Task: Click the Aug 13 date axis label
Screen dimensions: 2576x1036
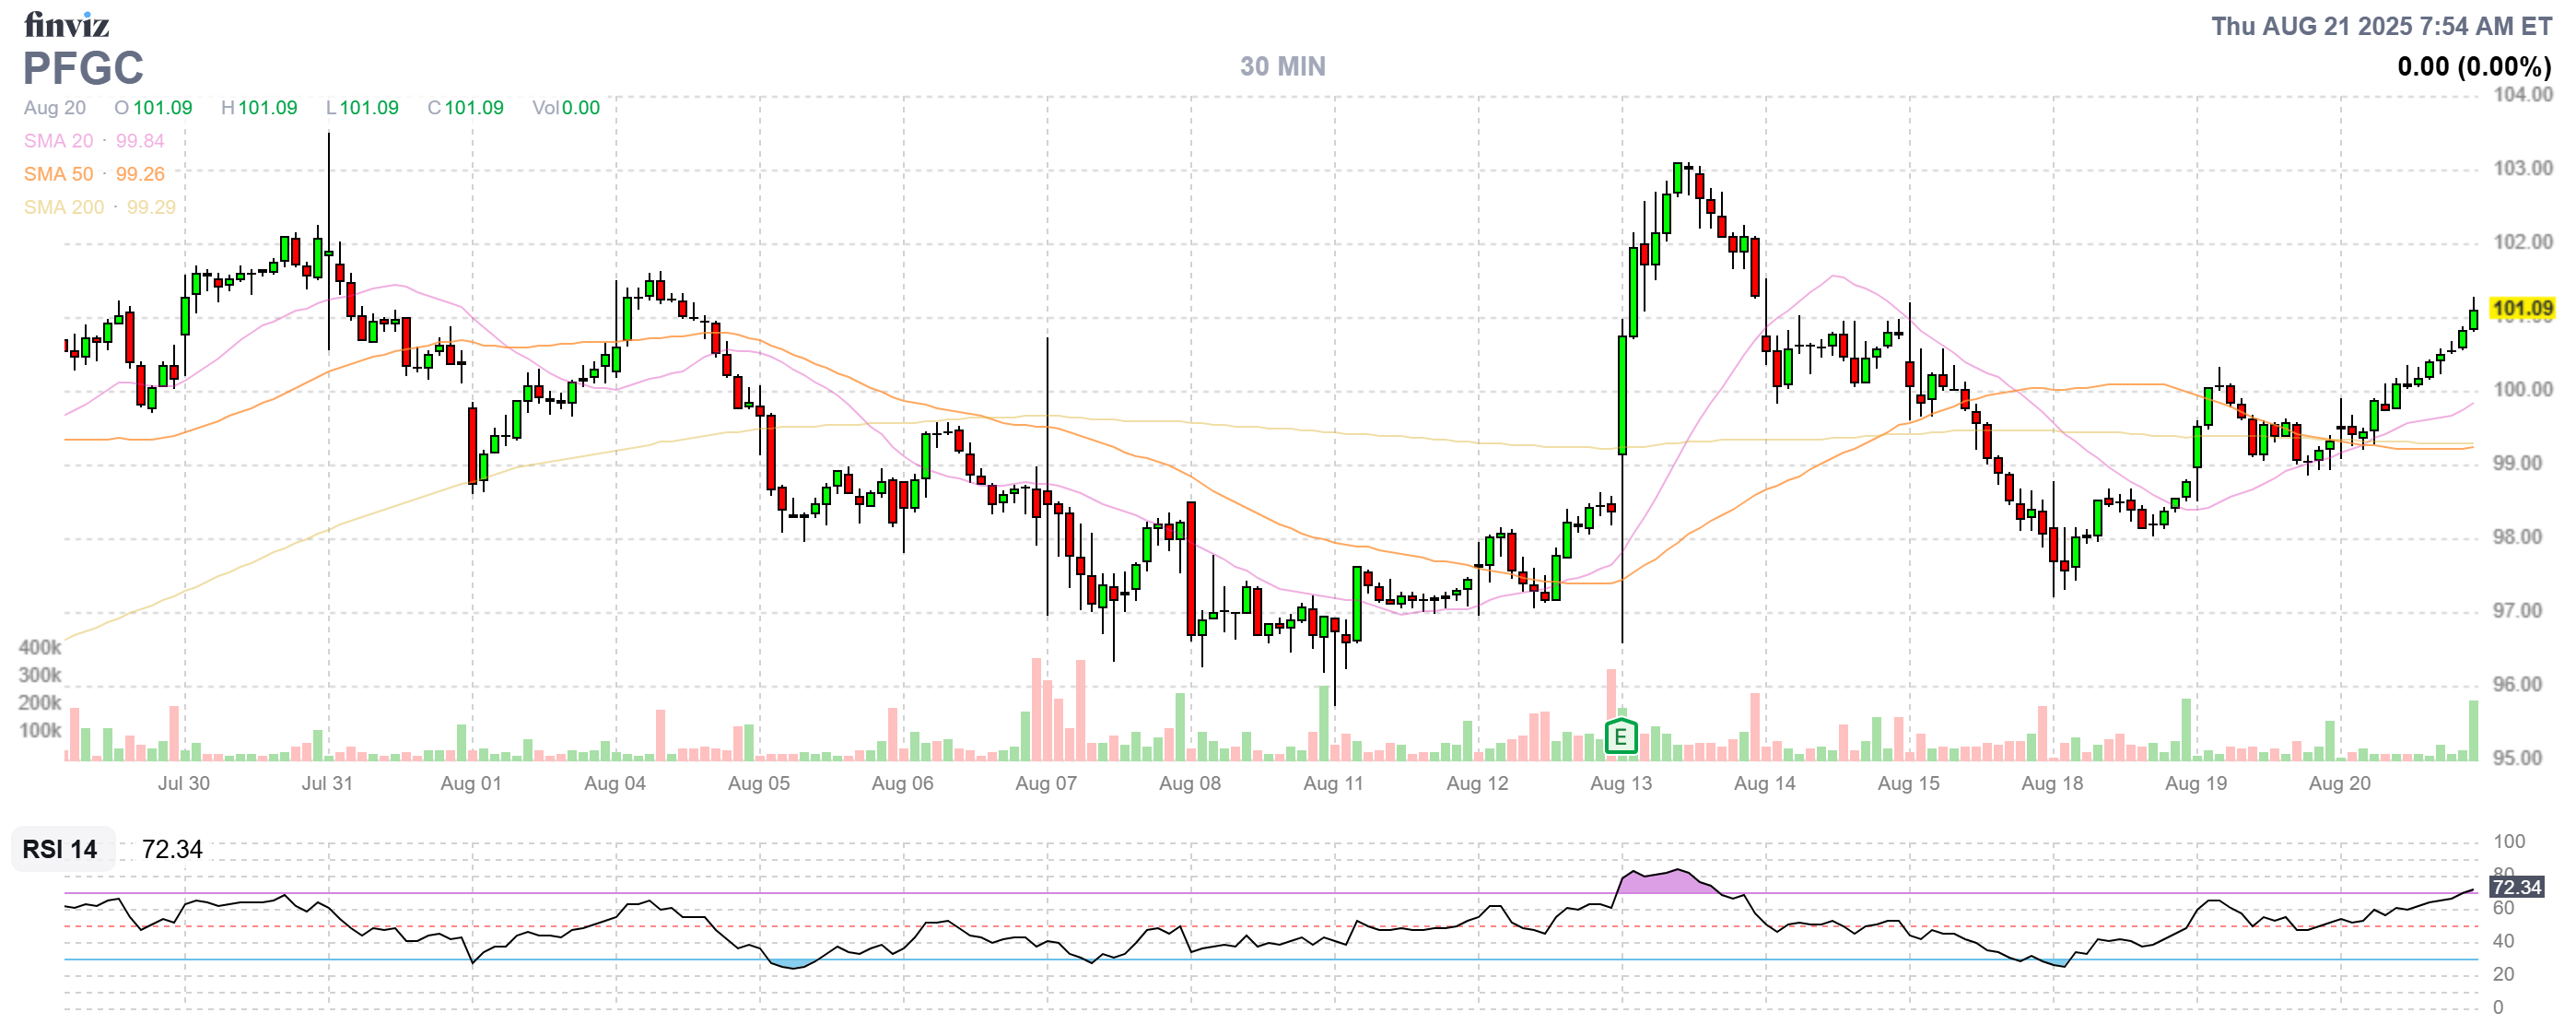Action: tap(1620, 783)
